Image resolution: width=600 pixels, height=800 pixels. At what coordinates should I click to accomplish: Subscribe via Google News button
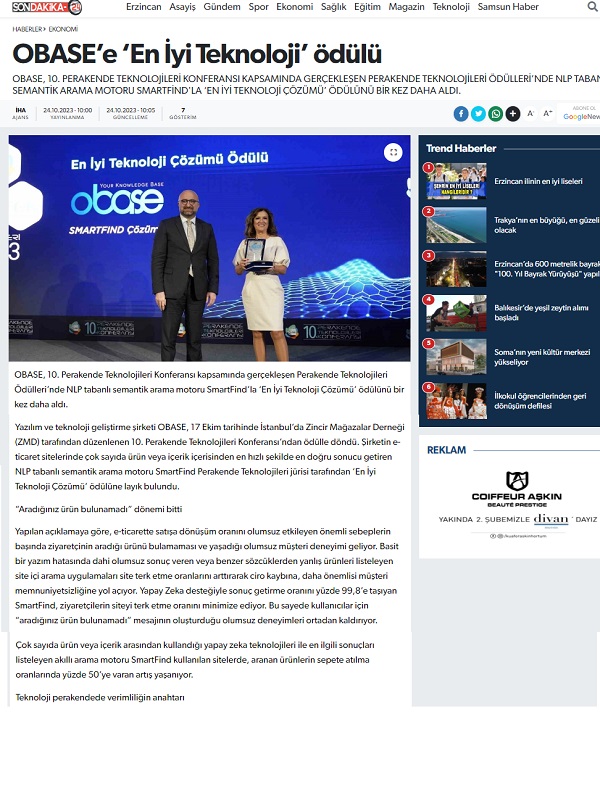[581, 113]
